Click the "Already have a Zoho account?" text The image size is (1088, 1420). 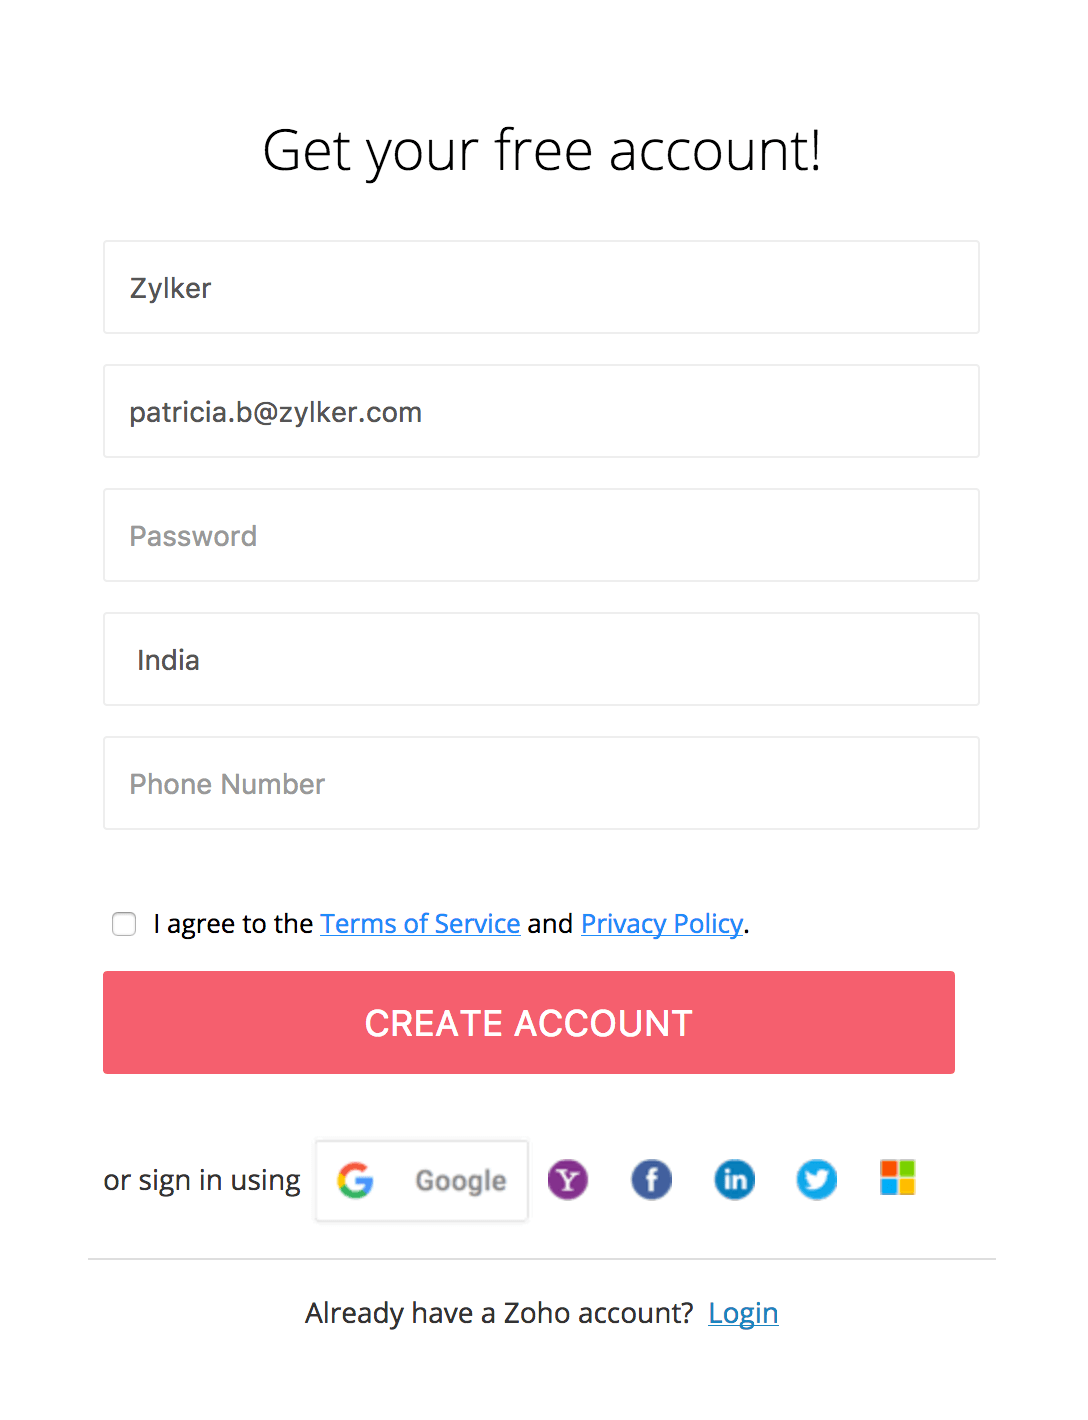[x=499, y=1313]
